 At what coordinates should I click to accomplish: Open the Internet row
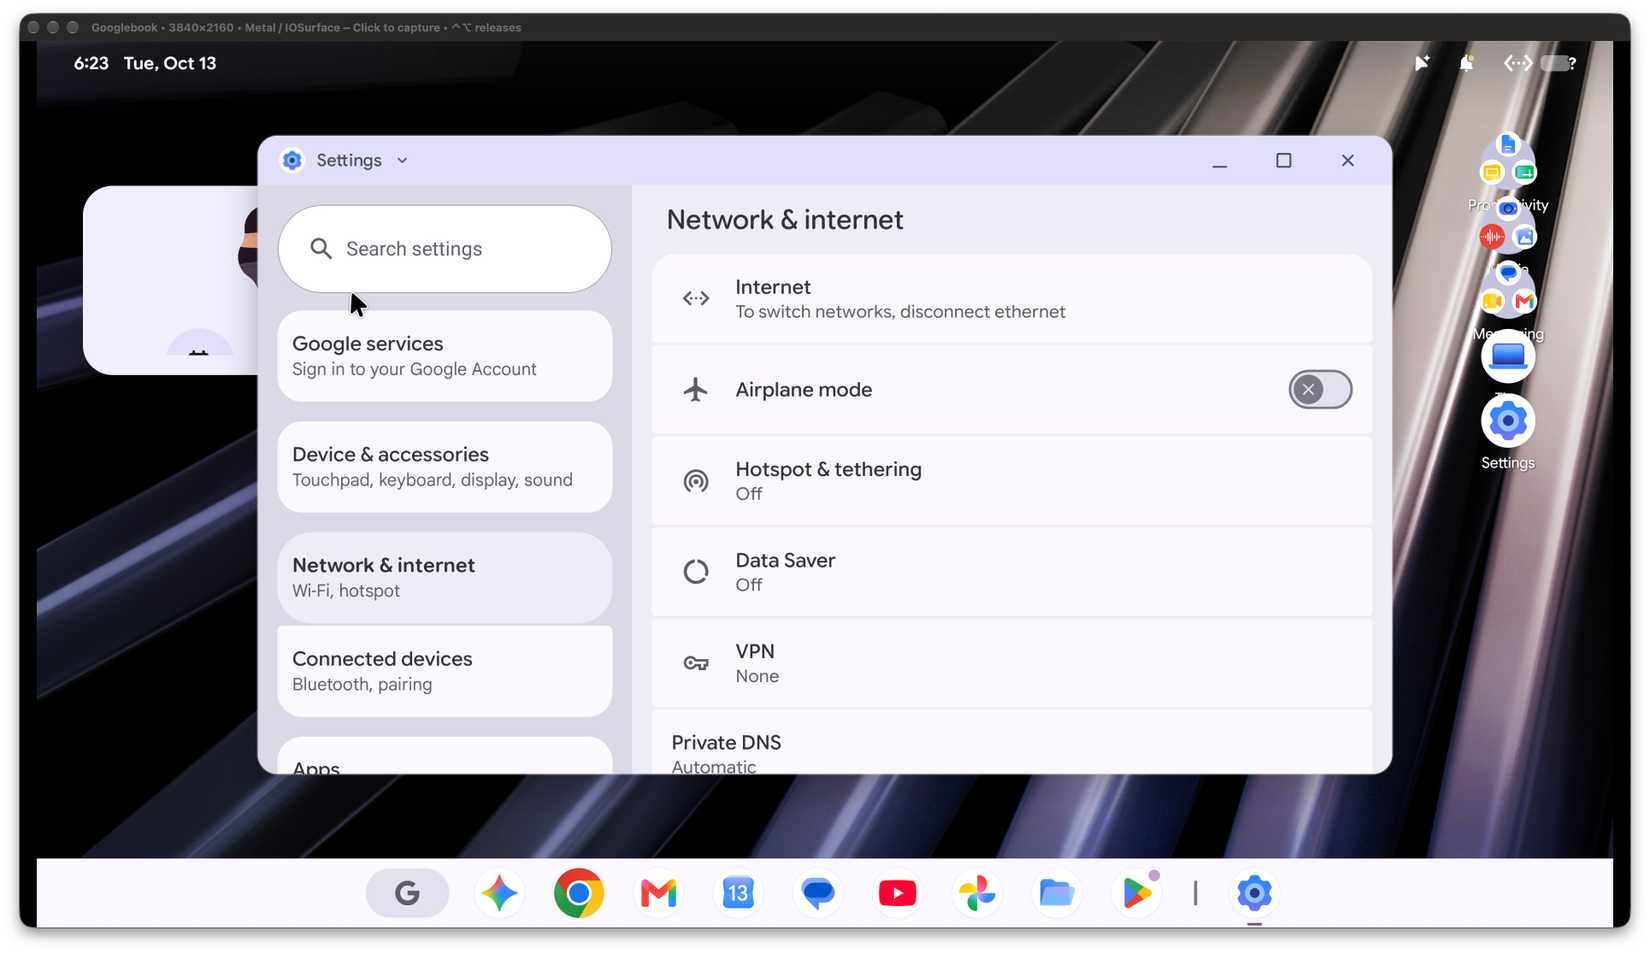(x=1011, y=299)
